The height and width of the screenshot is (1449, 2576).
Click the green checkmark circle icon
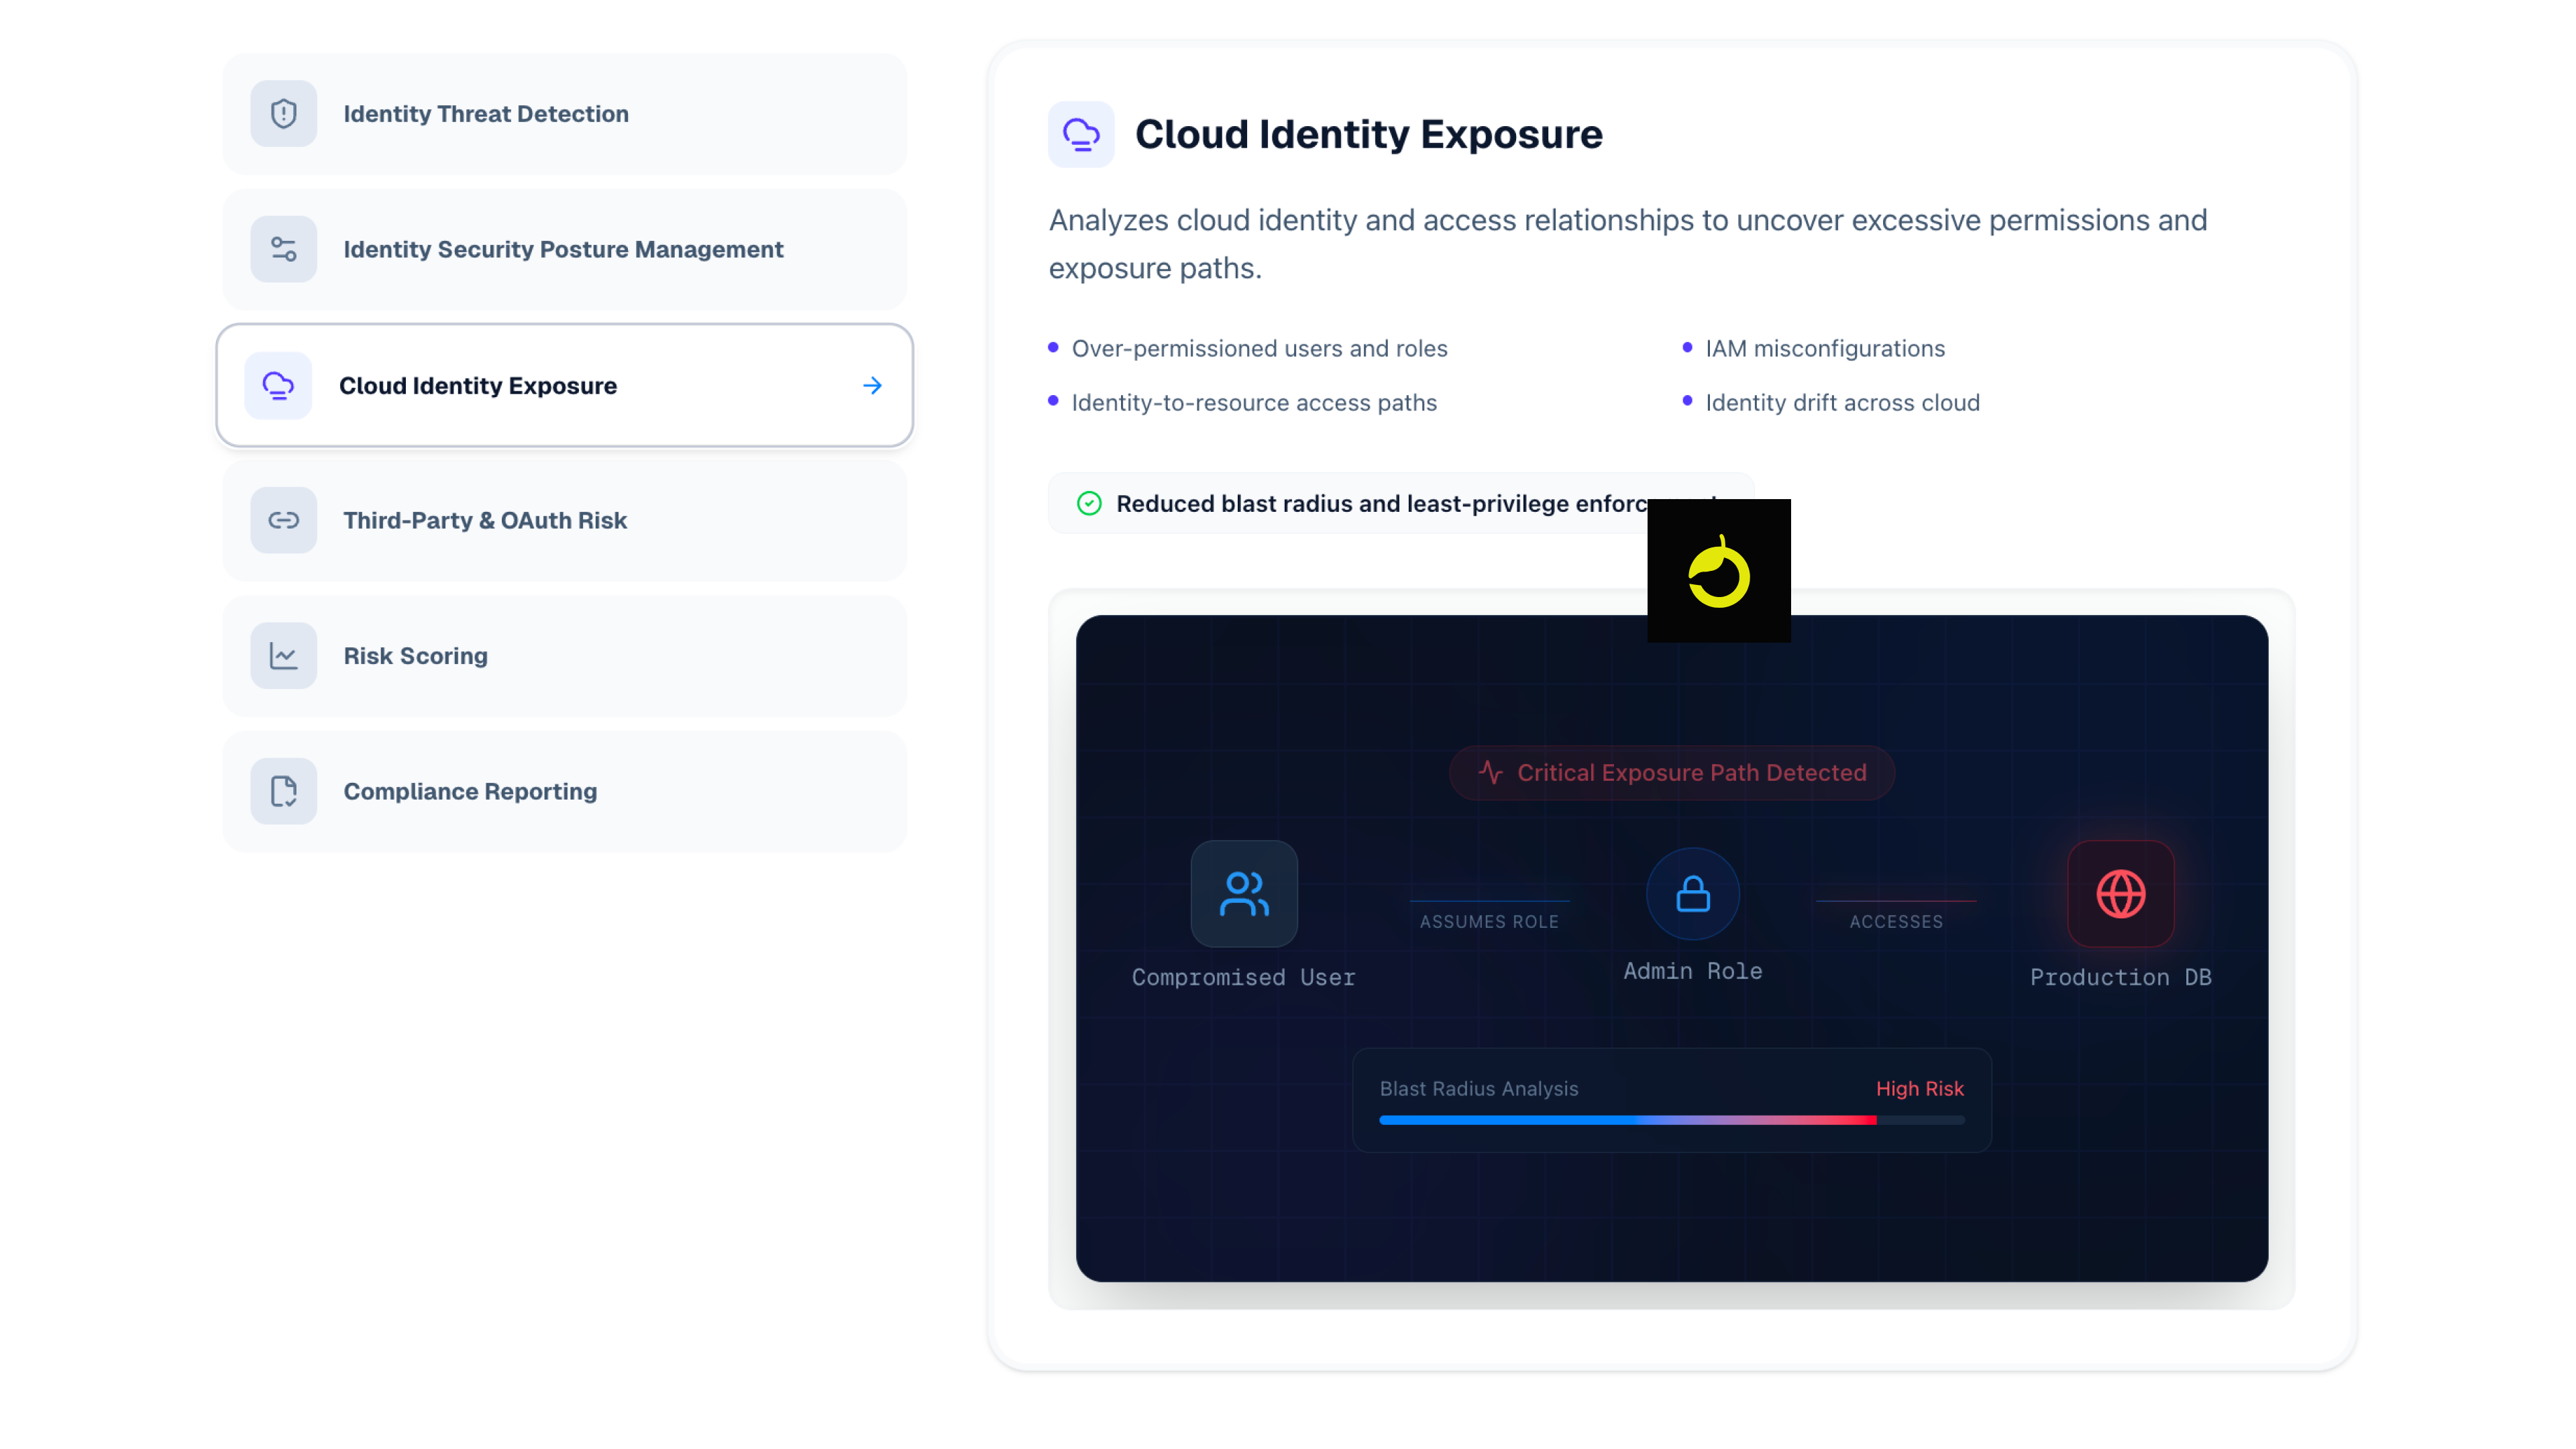pos(1089,503)
